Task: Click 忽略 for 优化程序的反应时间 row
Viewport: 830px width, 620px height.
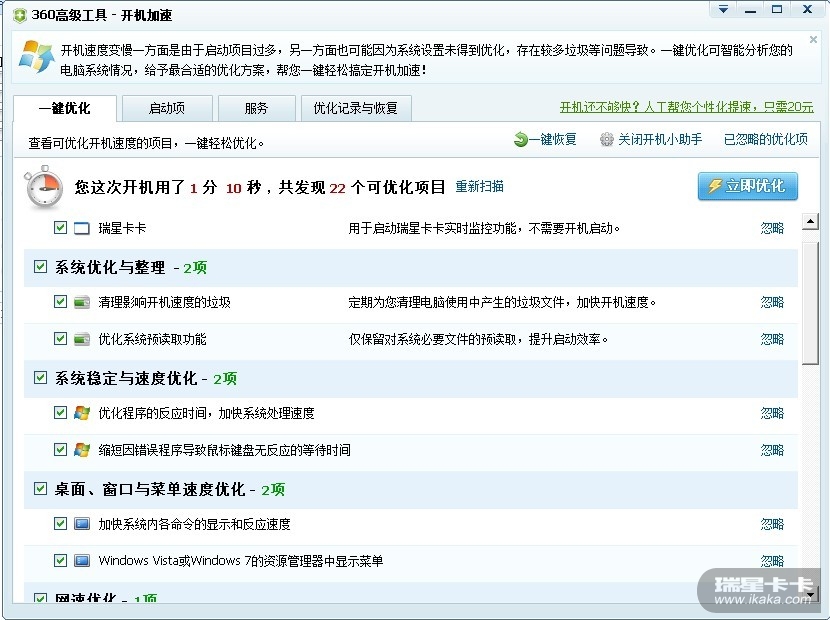Action: 772,413
